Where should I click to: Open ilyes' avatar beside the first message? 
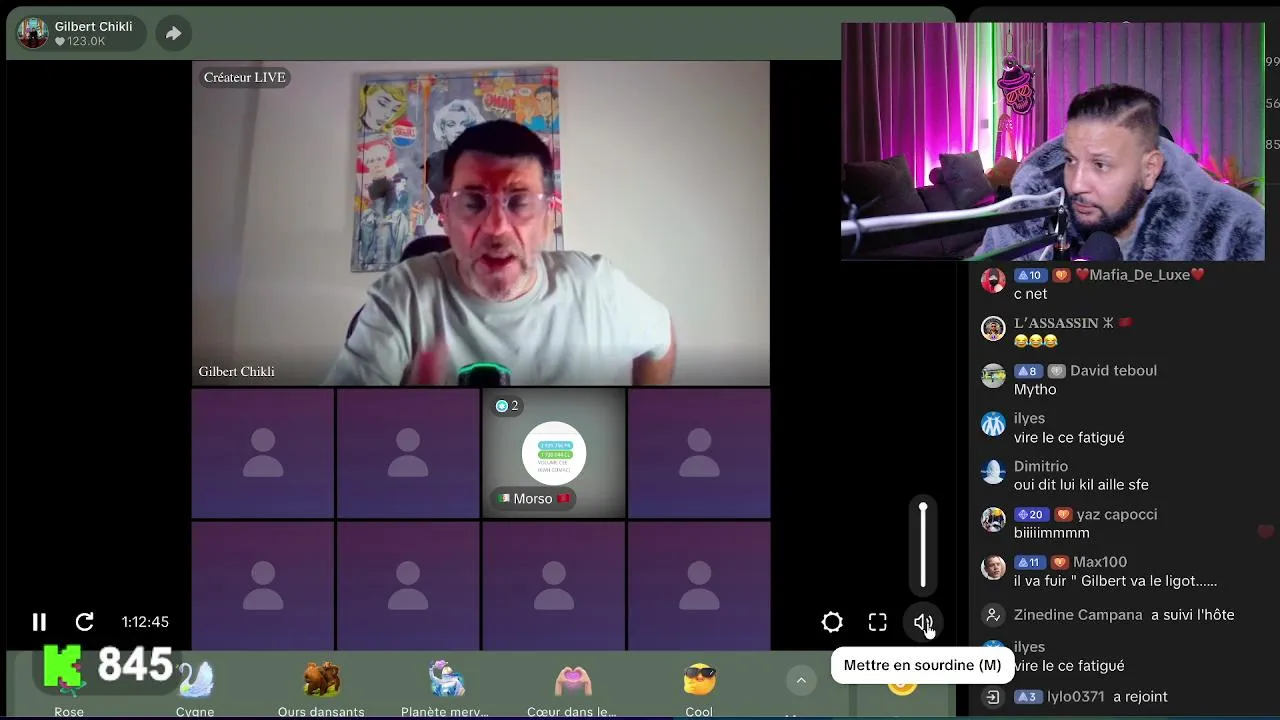[993, 424]
